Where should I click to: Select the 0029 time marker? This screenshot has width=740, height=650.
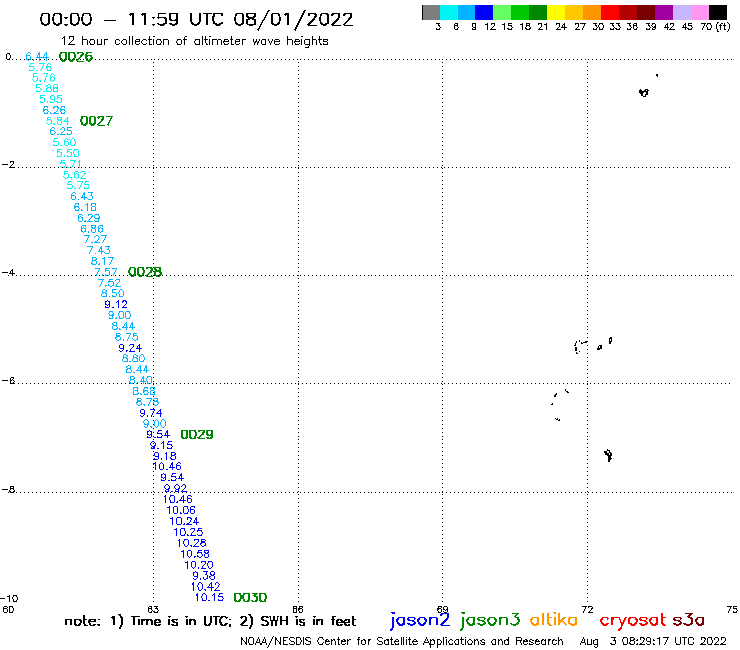pos(197,434)
